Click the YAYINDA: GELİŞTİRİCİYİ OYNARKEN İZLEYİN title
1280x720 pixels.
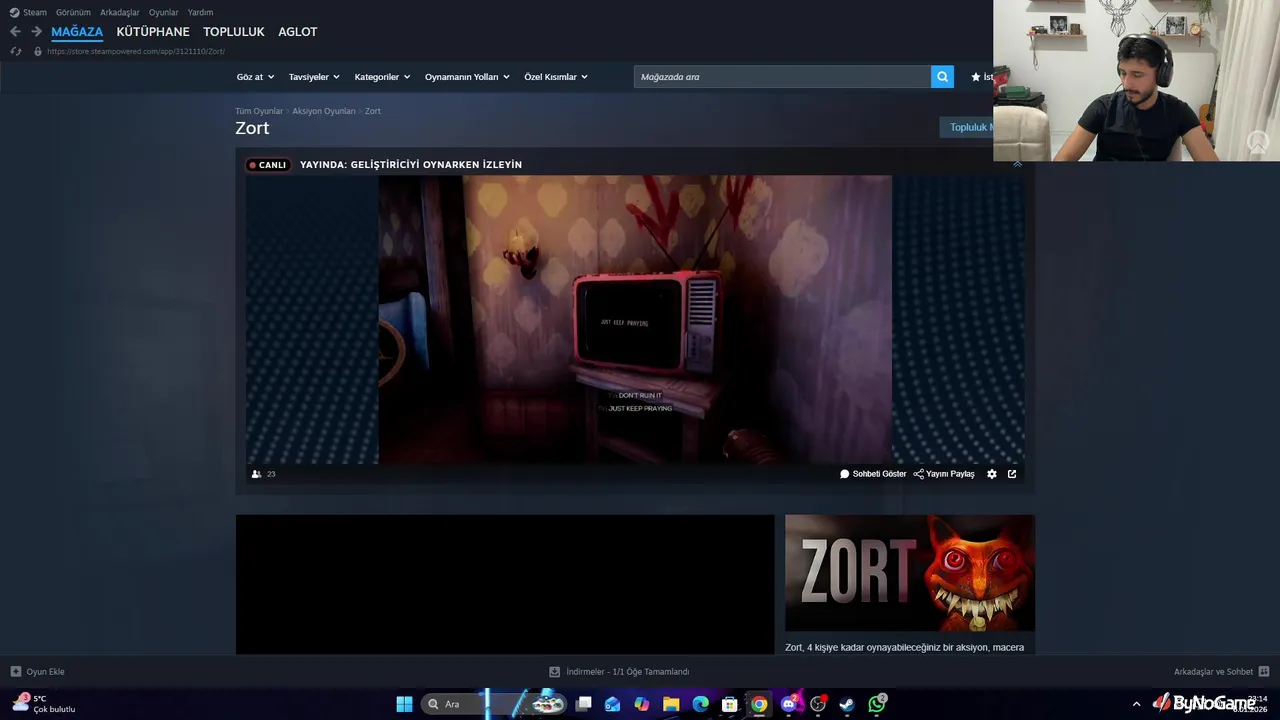(411, 165)
